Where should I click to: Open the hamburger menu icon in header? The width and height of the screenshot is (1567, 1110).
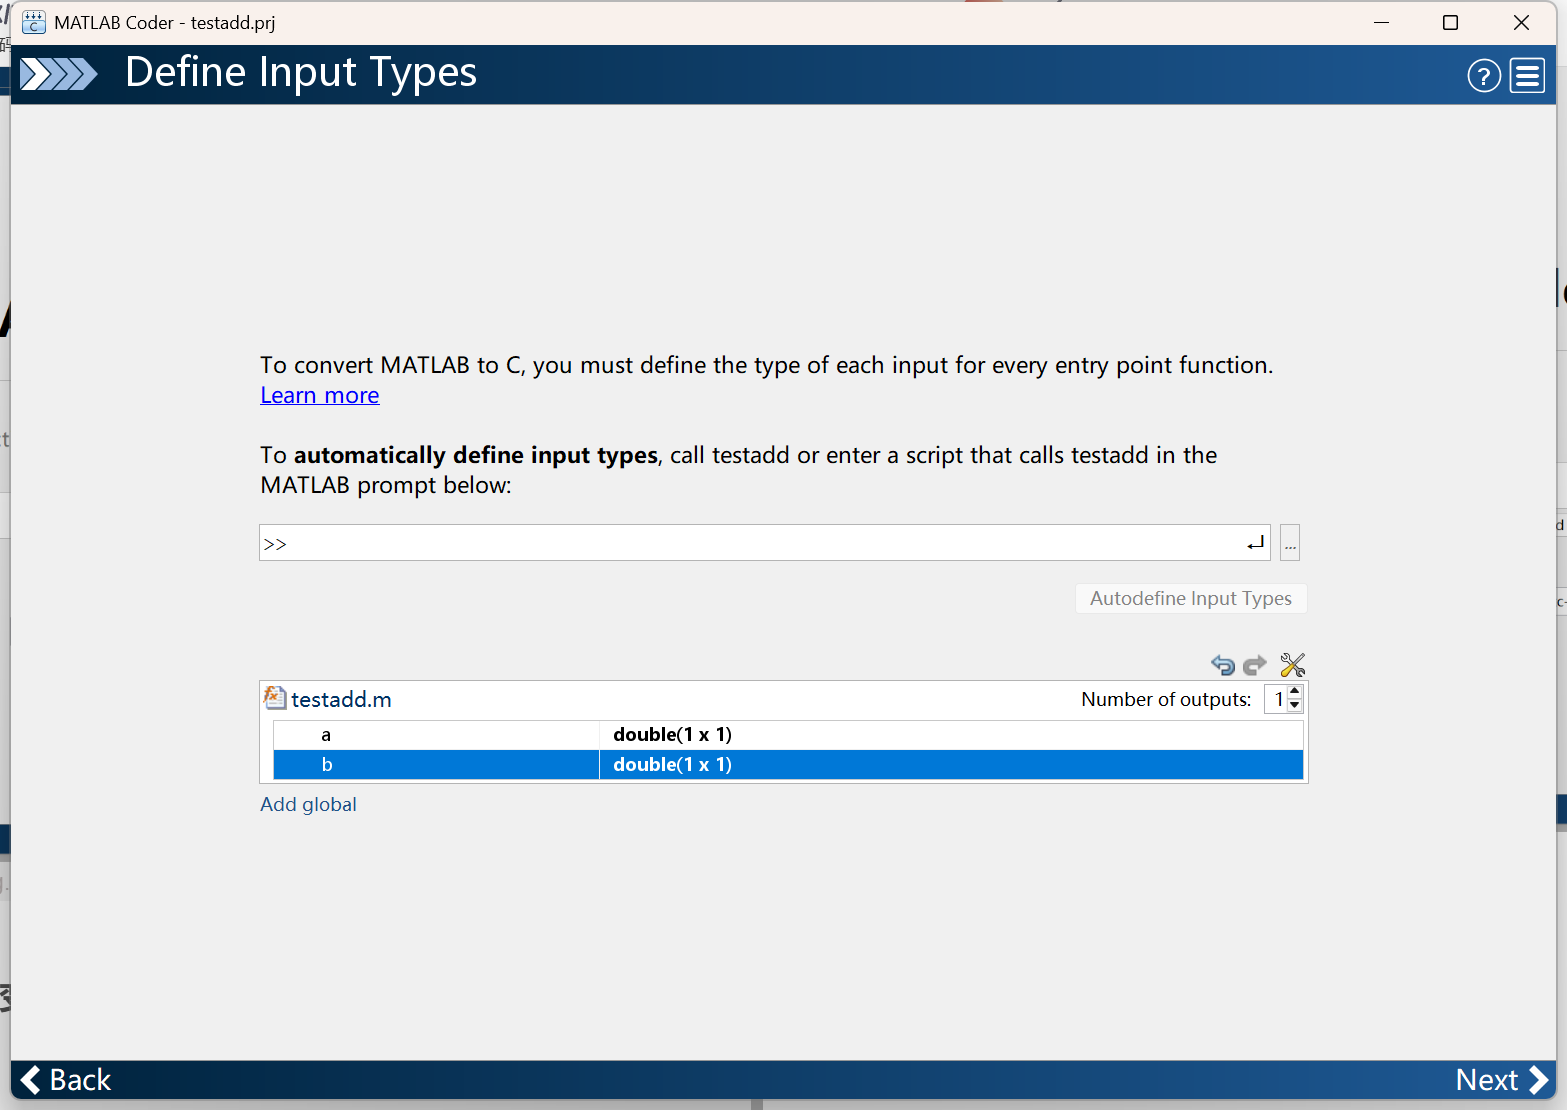point(1527,75)
